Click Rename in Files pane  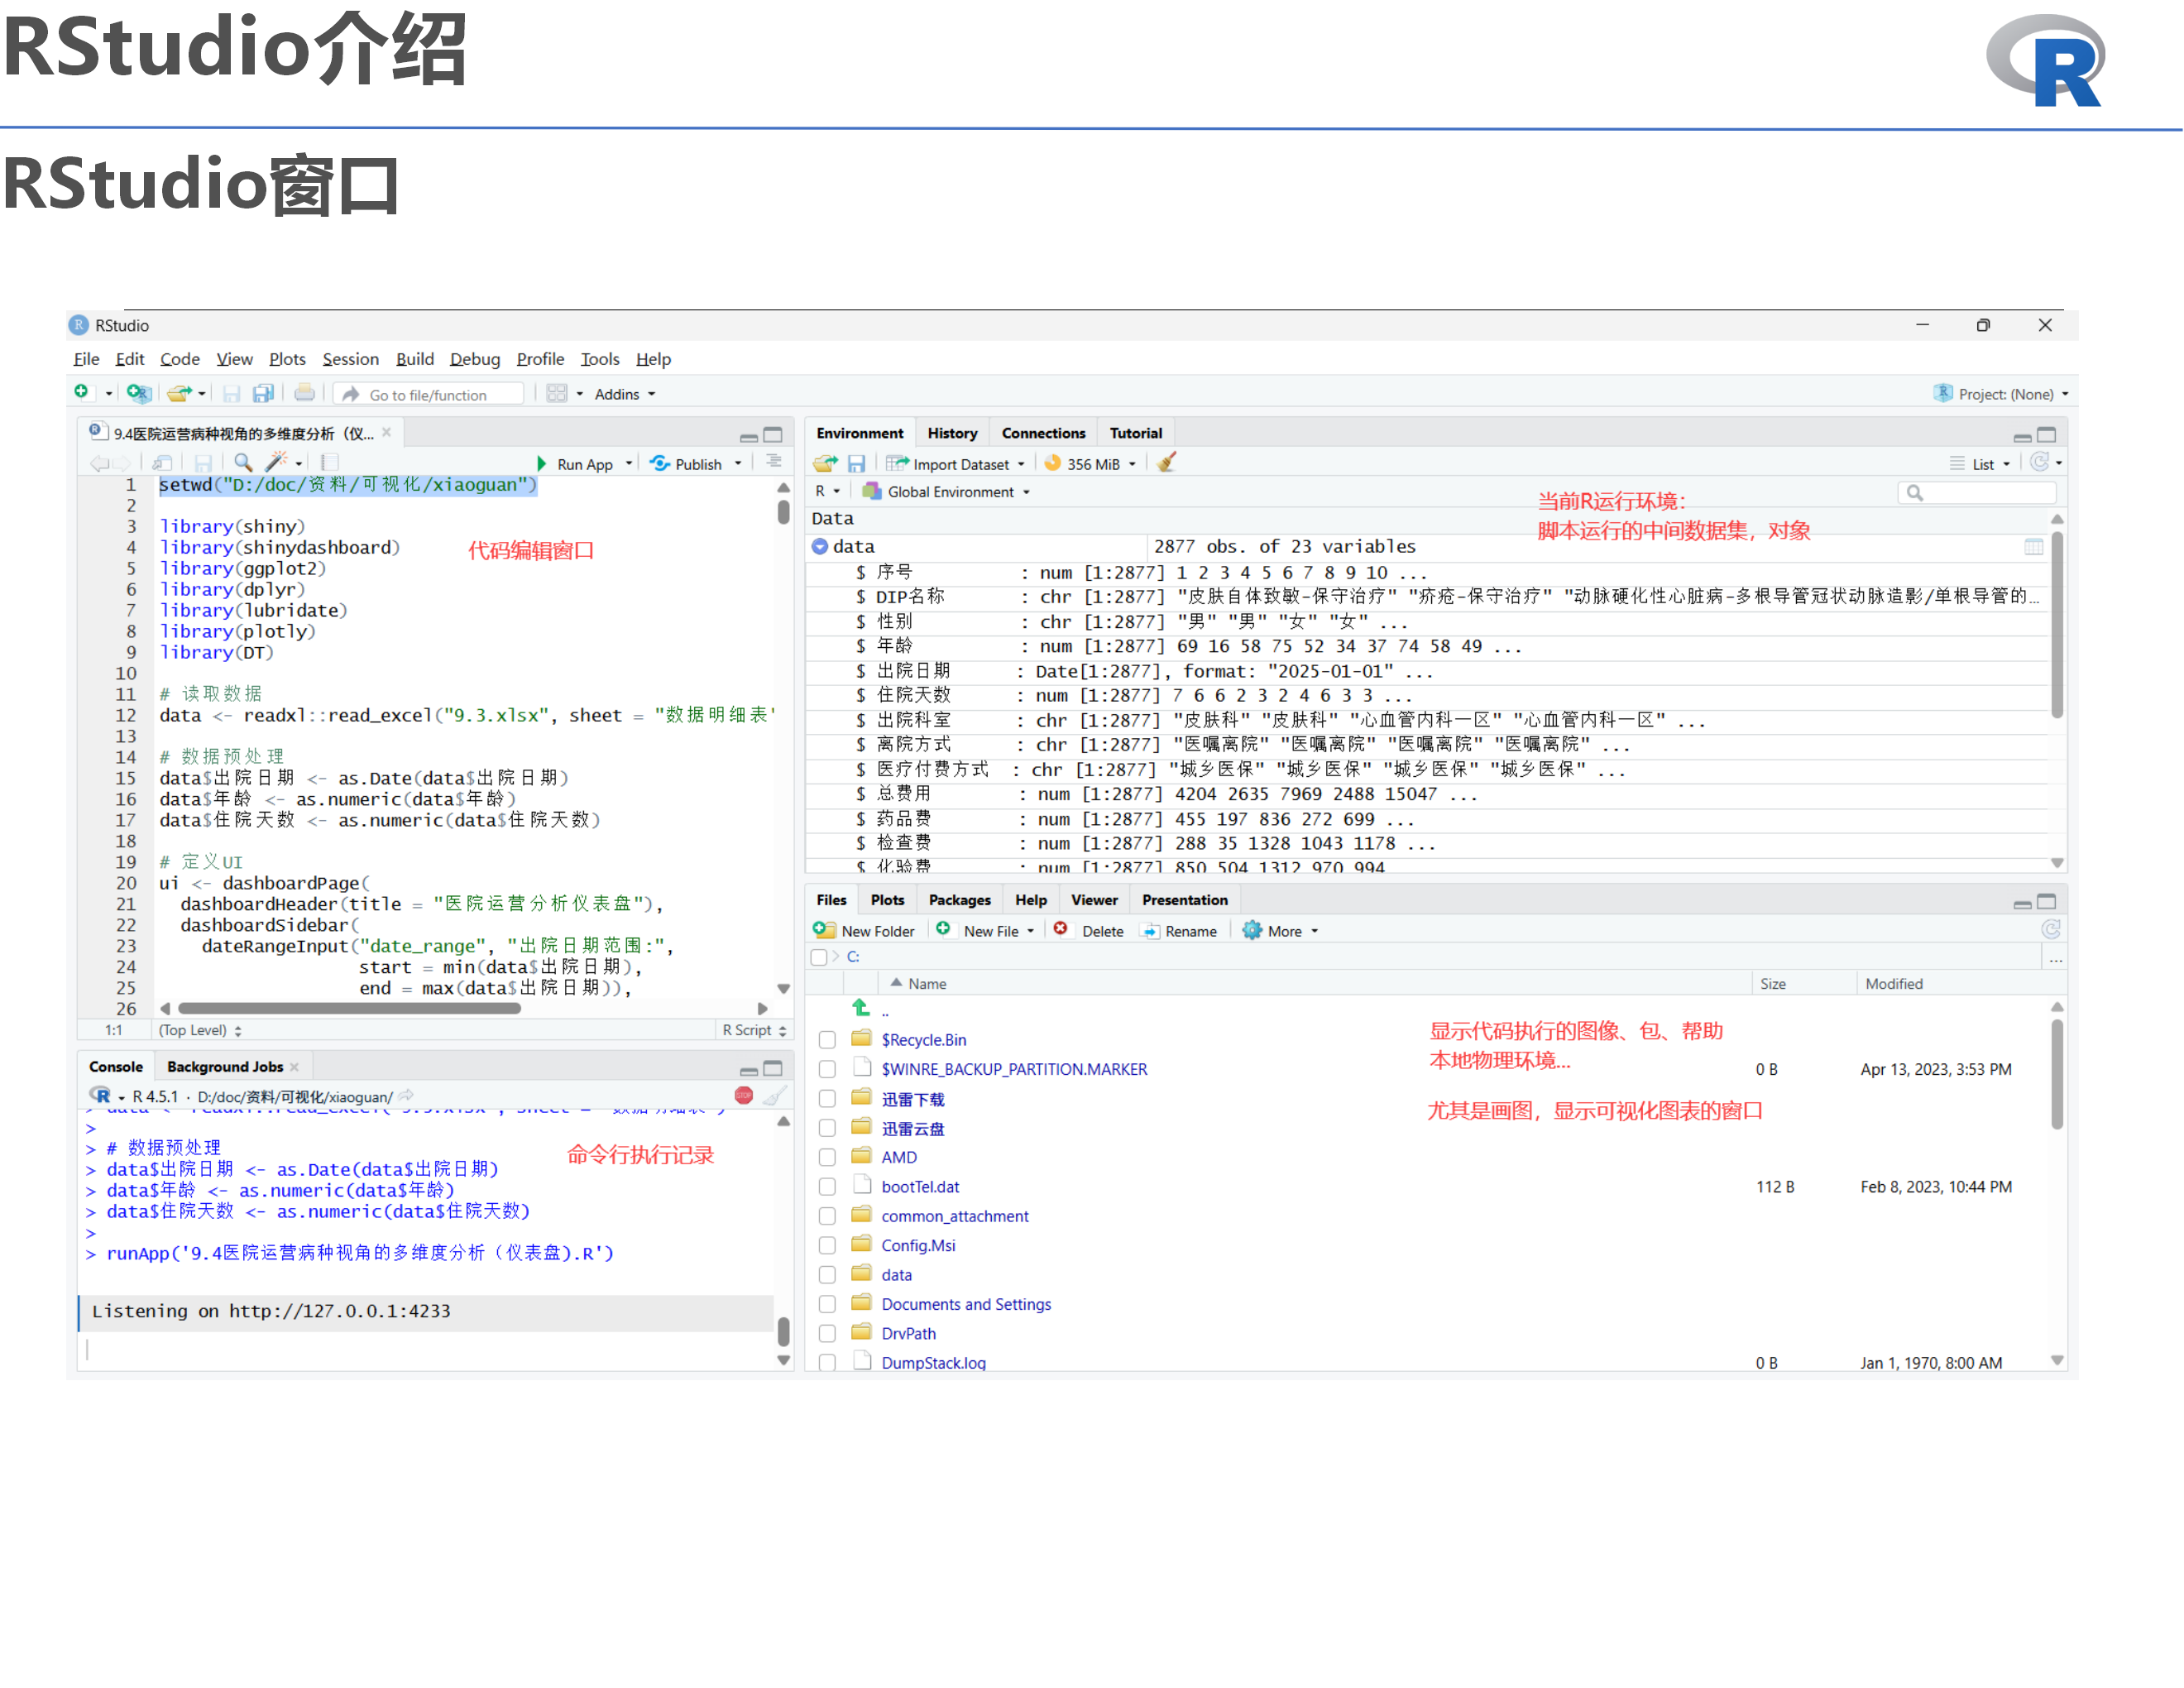coord(1180,931)
